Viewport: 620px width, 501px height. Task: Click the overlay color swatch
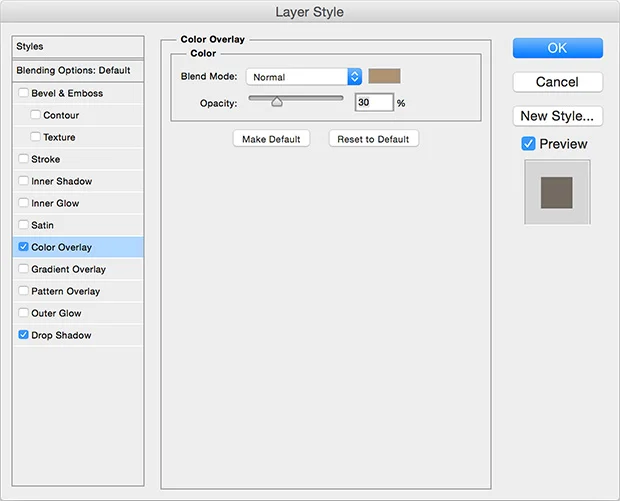pyautogui.click(x=384, y=76)
